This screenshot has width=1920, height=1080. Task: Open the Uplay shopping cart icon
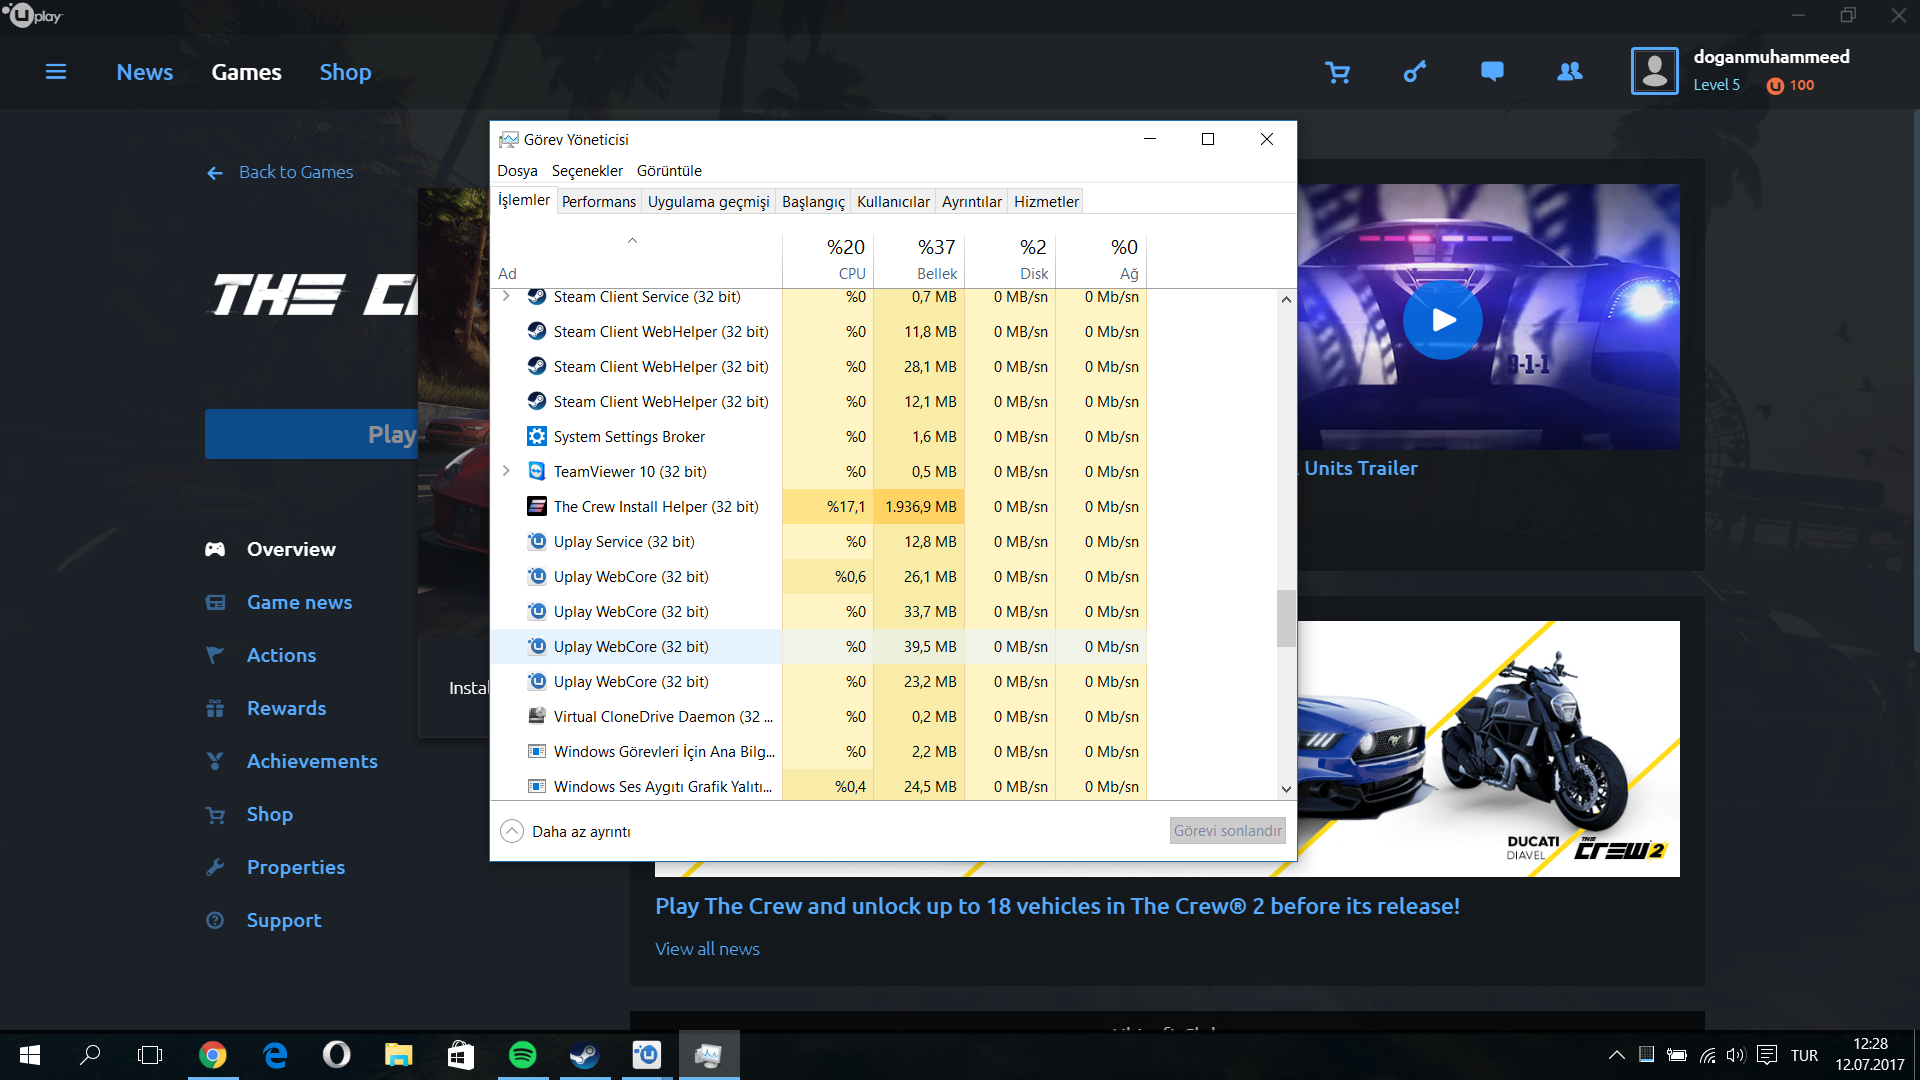point(1337,72)
